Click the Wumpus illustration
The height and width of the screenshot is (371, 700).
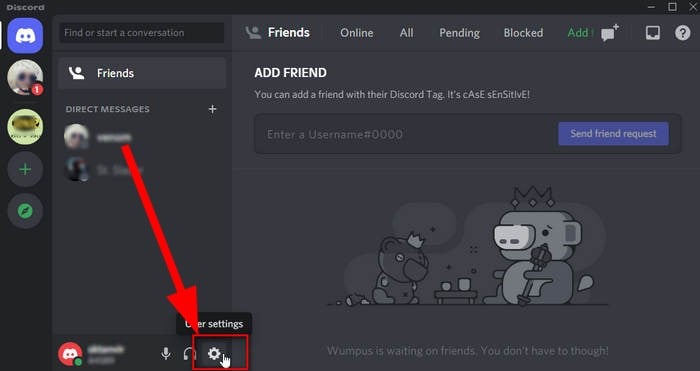point(467,246)
